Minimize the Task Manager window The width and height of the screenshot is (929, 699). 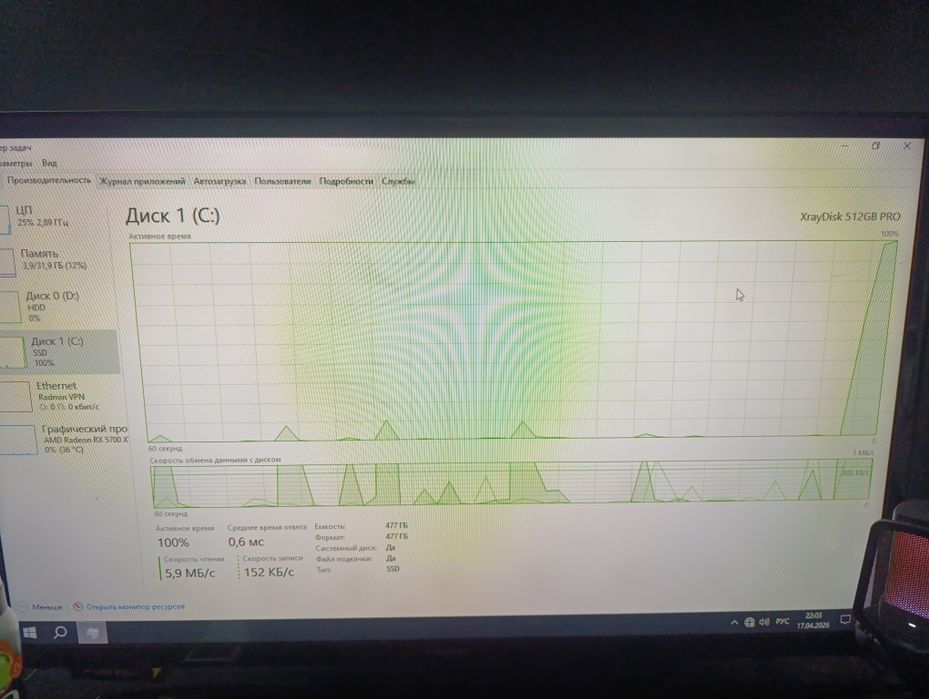(845, 146)
